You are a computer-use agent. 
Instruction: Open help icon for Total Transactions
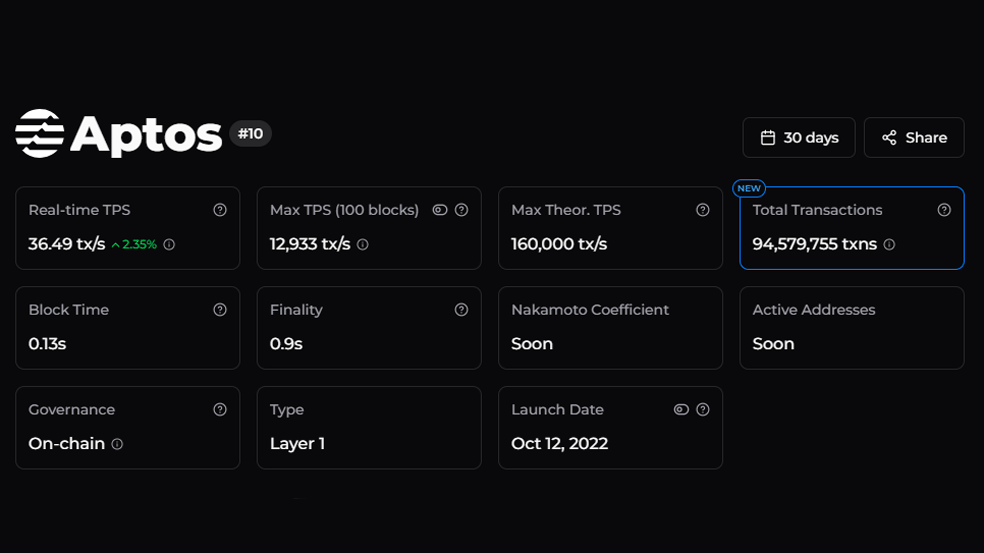coord(944,210)
